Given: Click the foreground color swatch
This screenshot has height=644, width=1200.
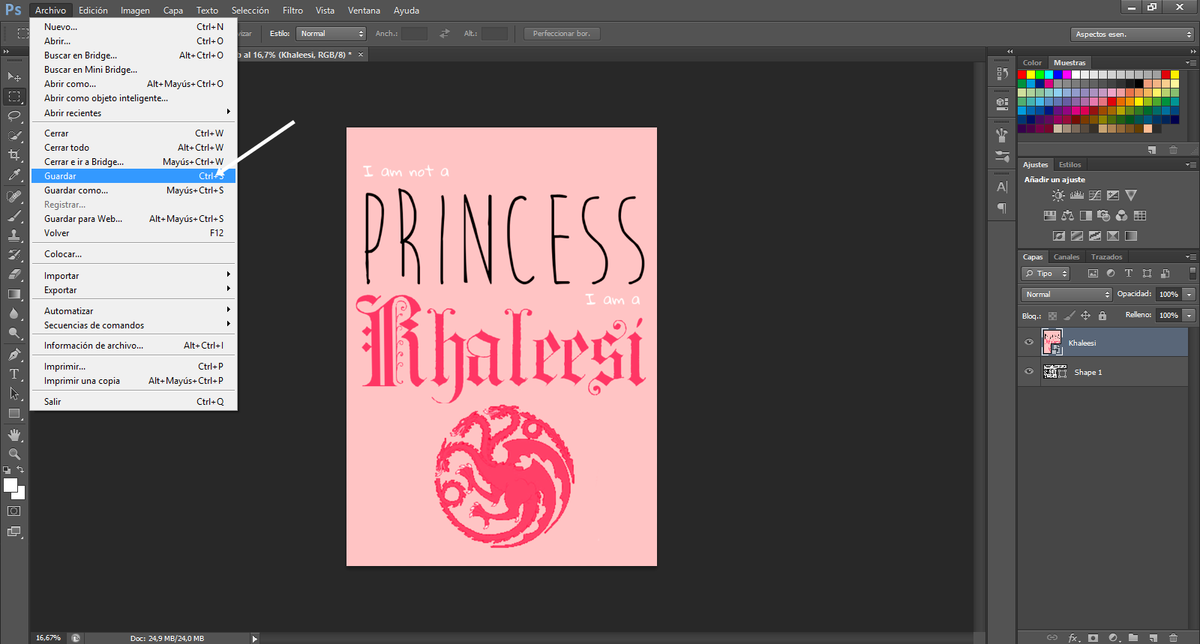Looking at the screenshot, I should coord(10,487).
